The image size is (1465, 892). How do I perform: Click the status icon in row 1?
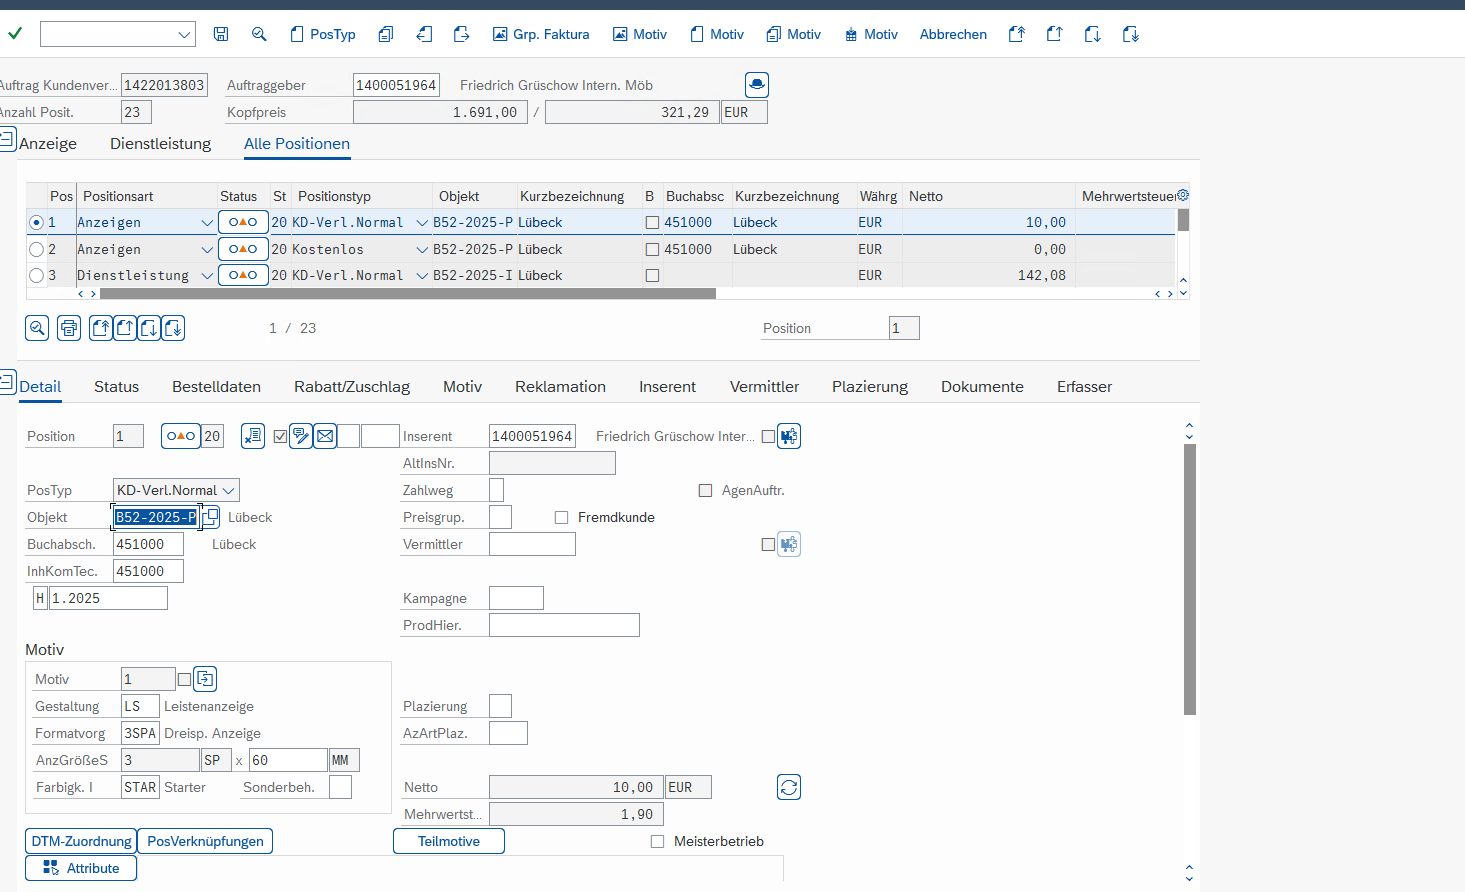(243, 222)
